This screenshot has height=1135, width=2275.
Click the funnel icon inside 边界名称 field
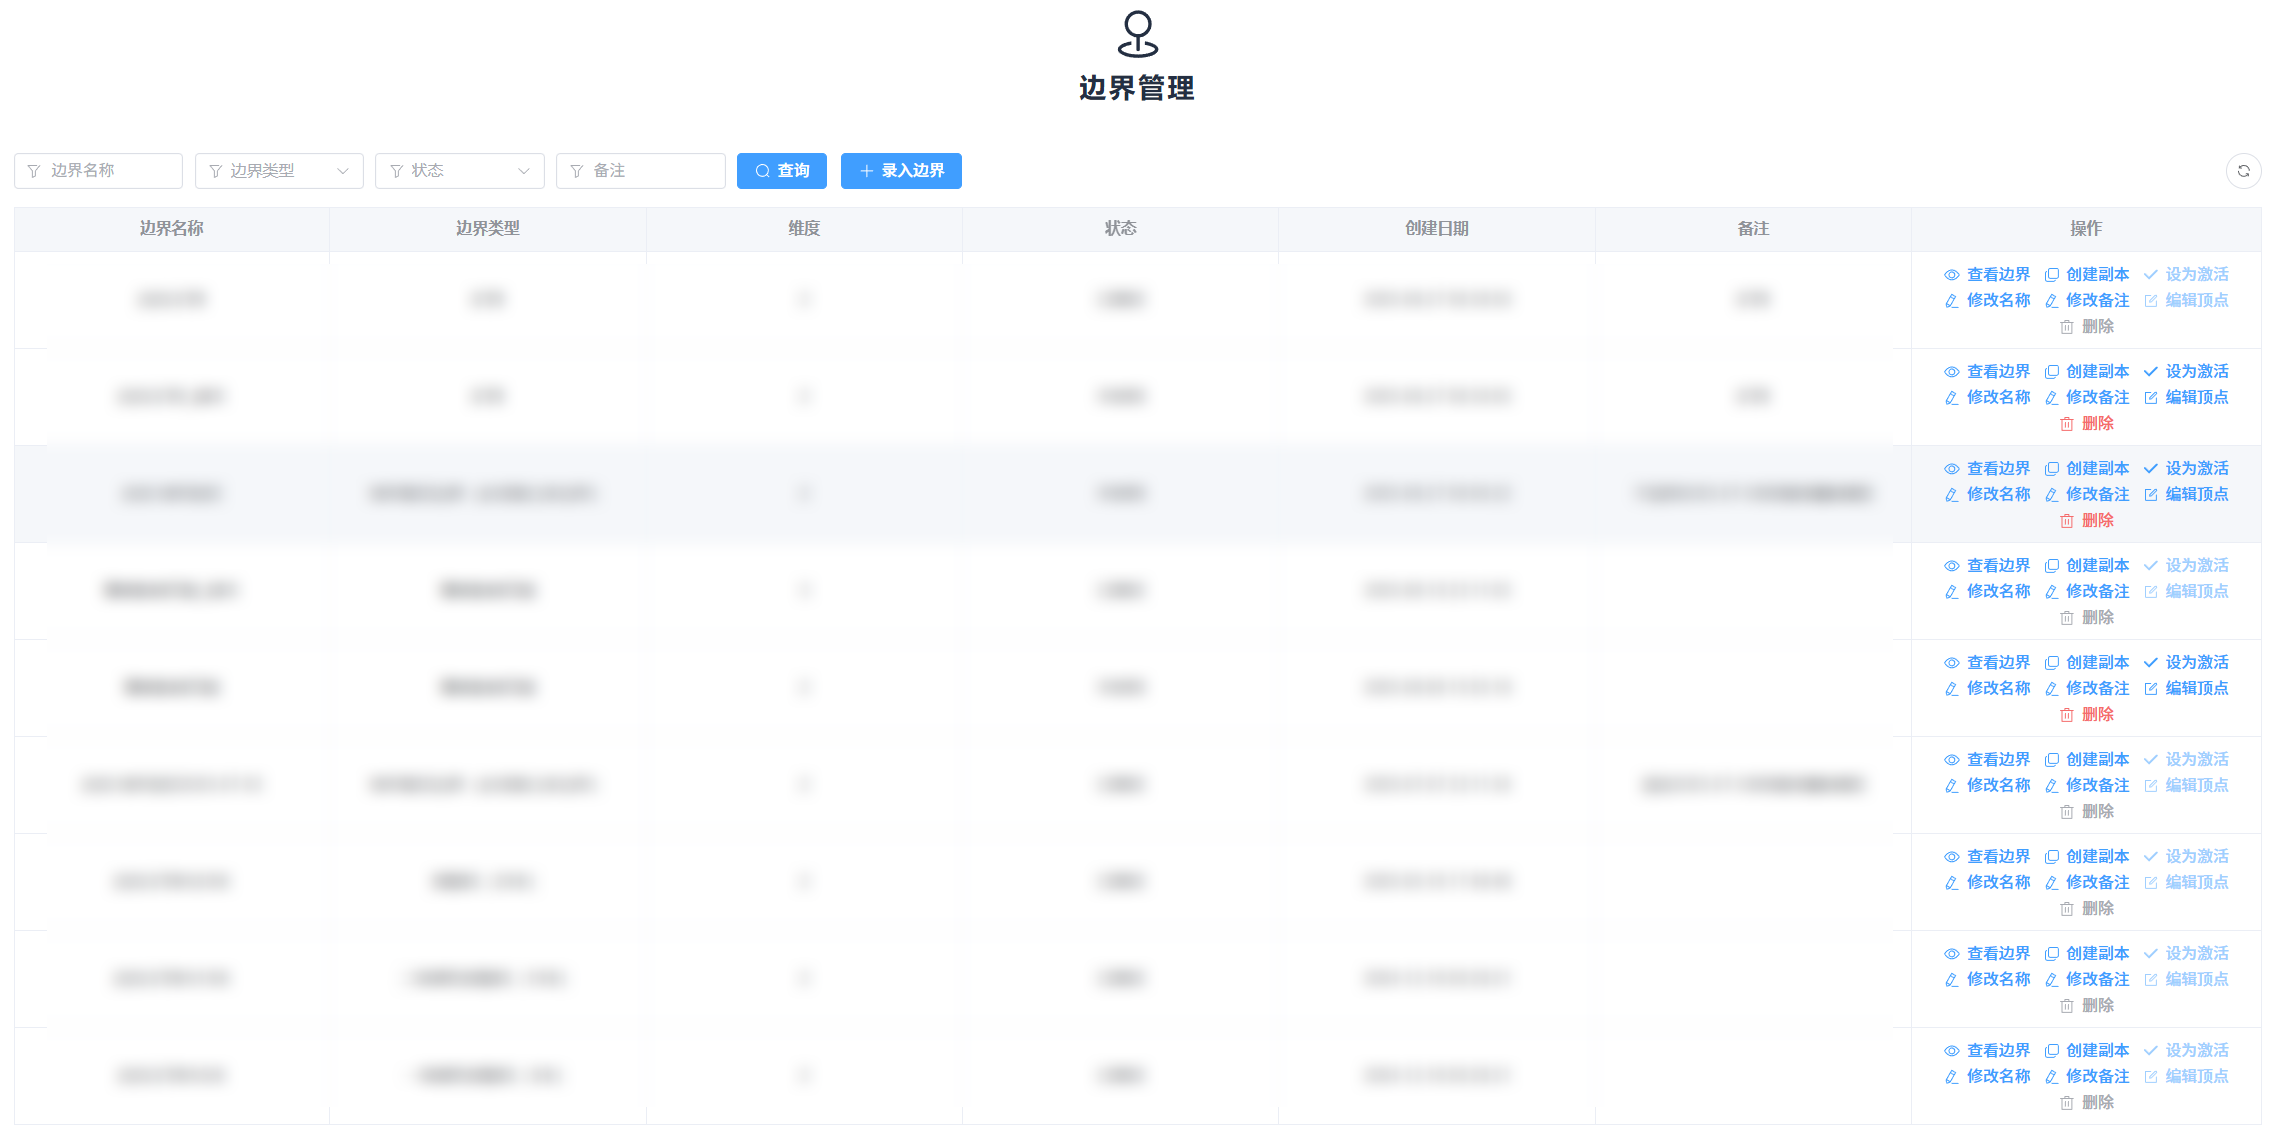click(x=33, y=170)
